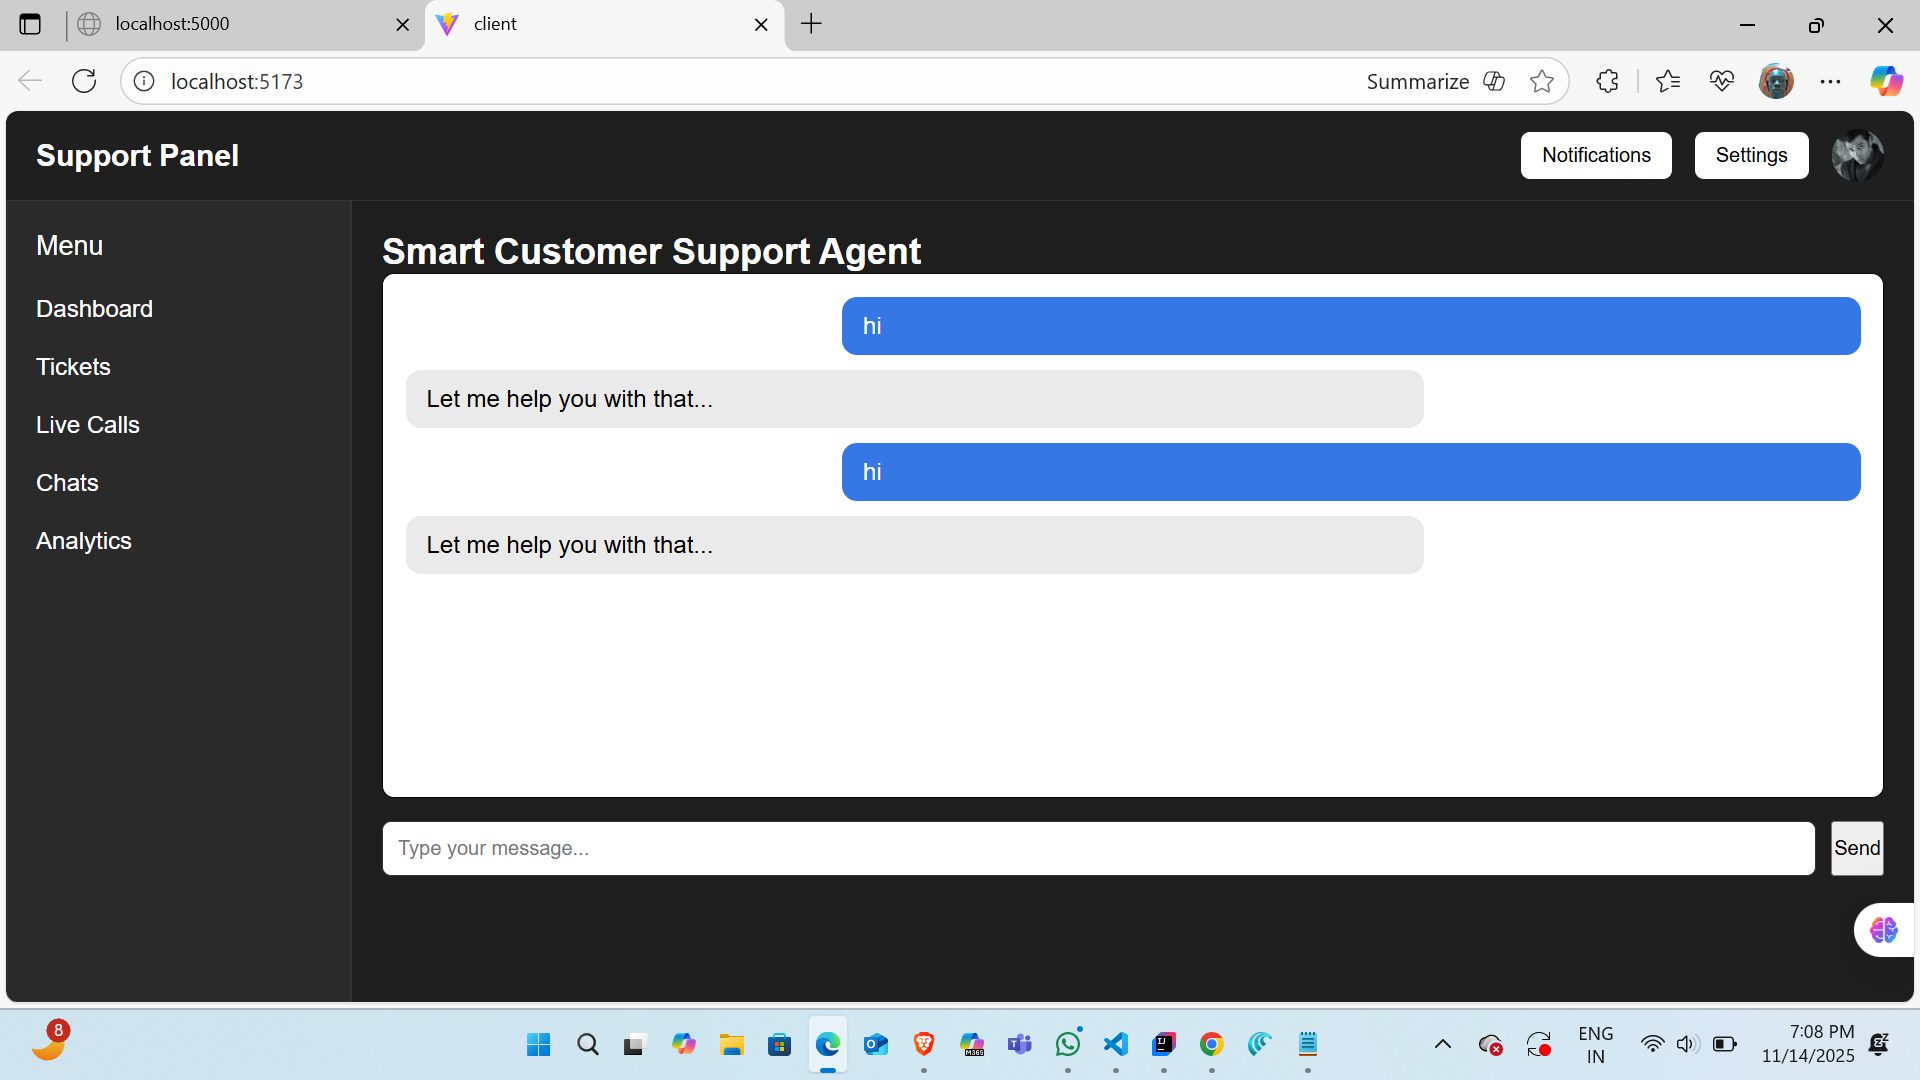Open WhatsApp from the taskbar
This screenshot has height=1080, width=1920.
click(1067, 1043)
